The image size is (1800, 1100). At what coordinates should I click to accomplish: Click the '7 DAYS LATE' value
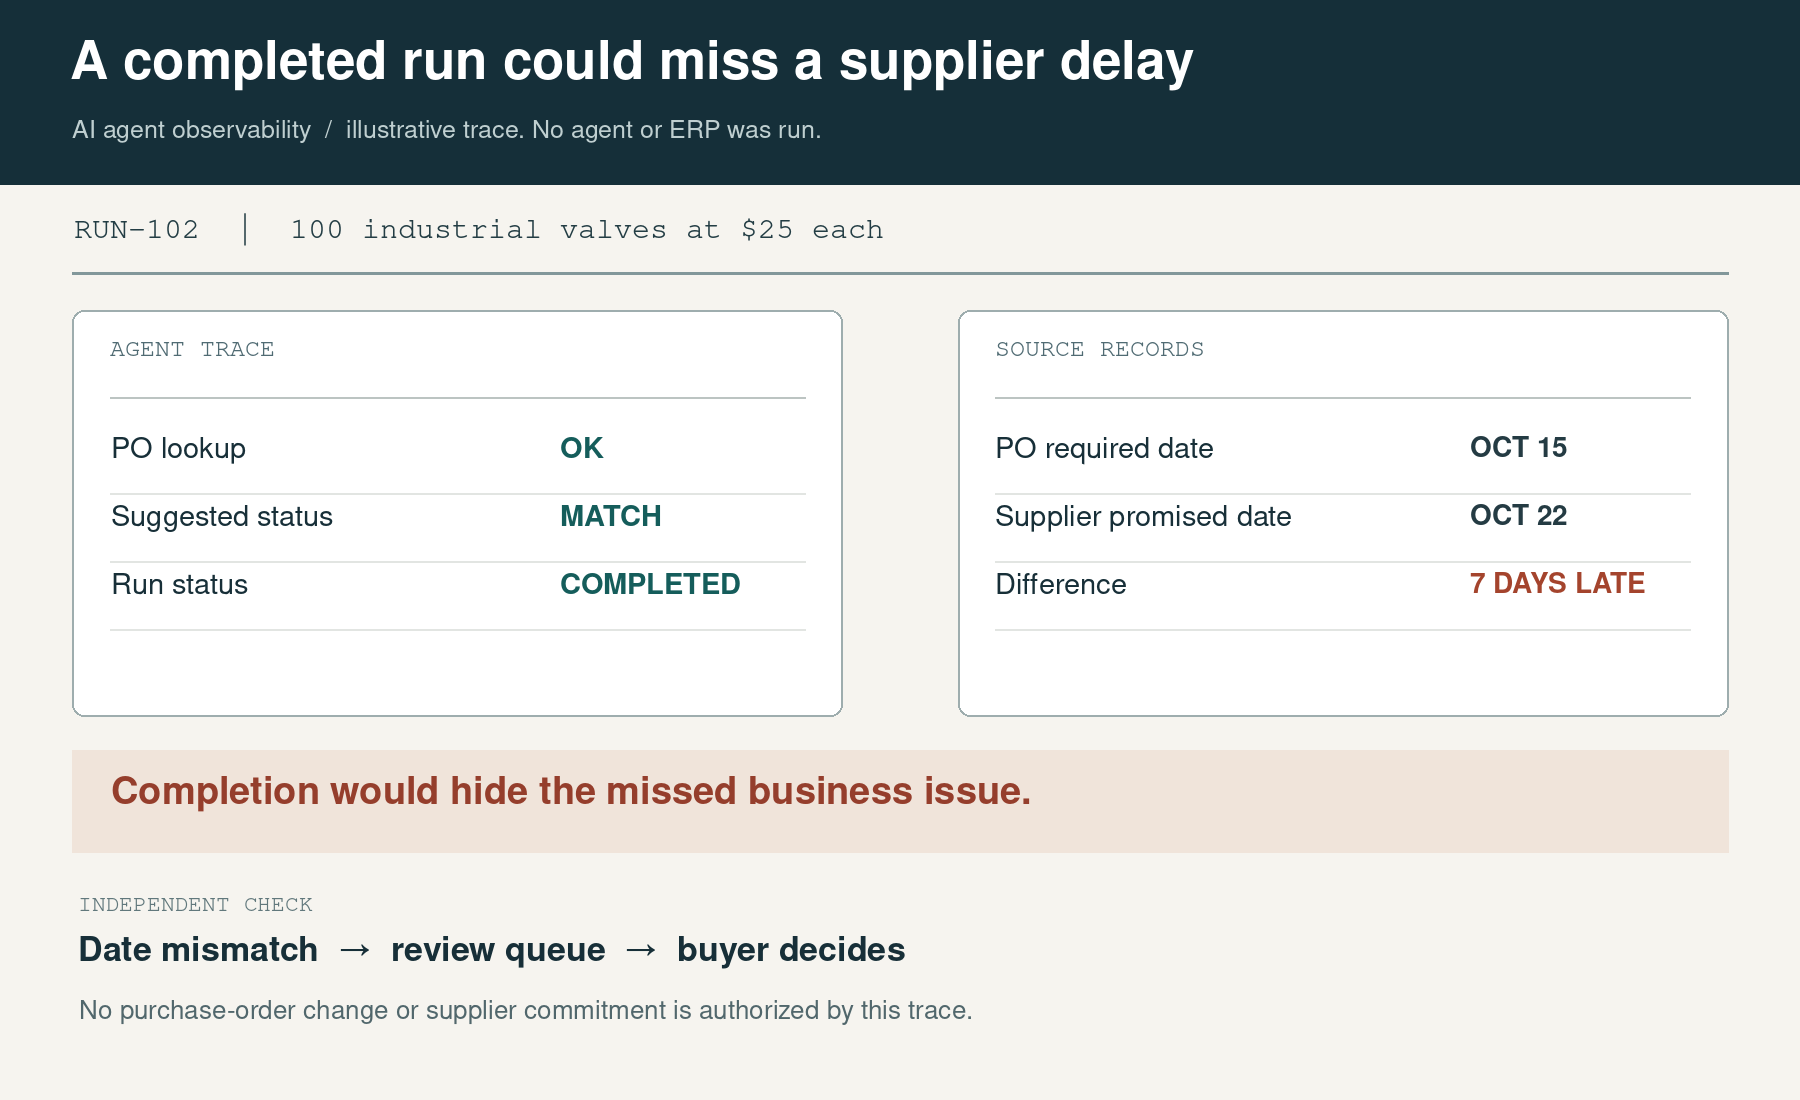(x=1557, y=583)
